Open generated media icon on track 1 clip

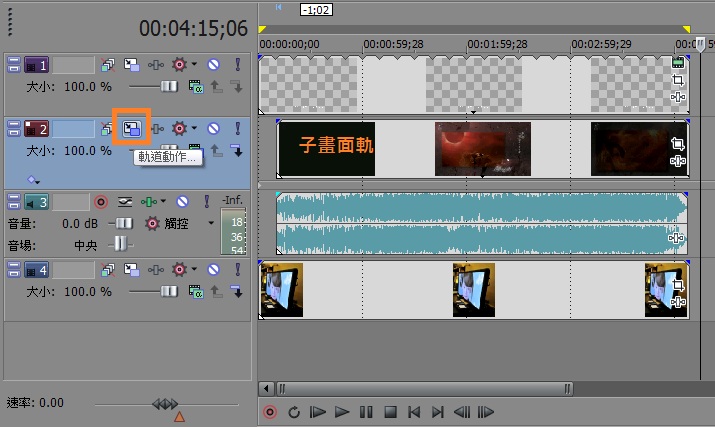[678, 62]
